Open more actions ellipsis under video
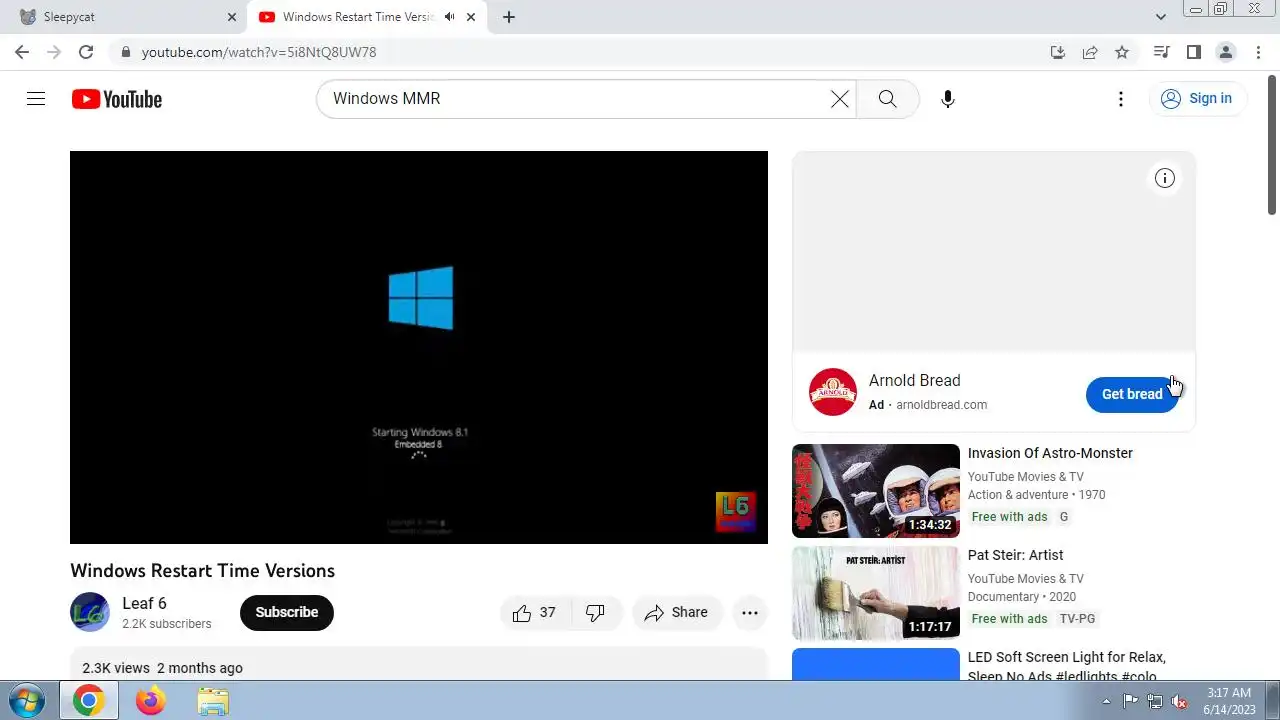Screen dimensions: 1280x720 [750, 613]
